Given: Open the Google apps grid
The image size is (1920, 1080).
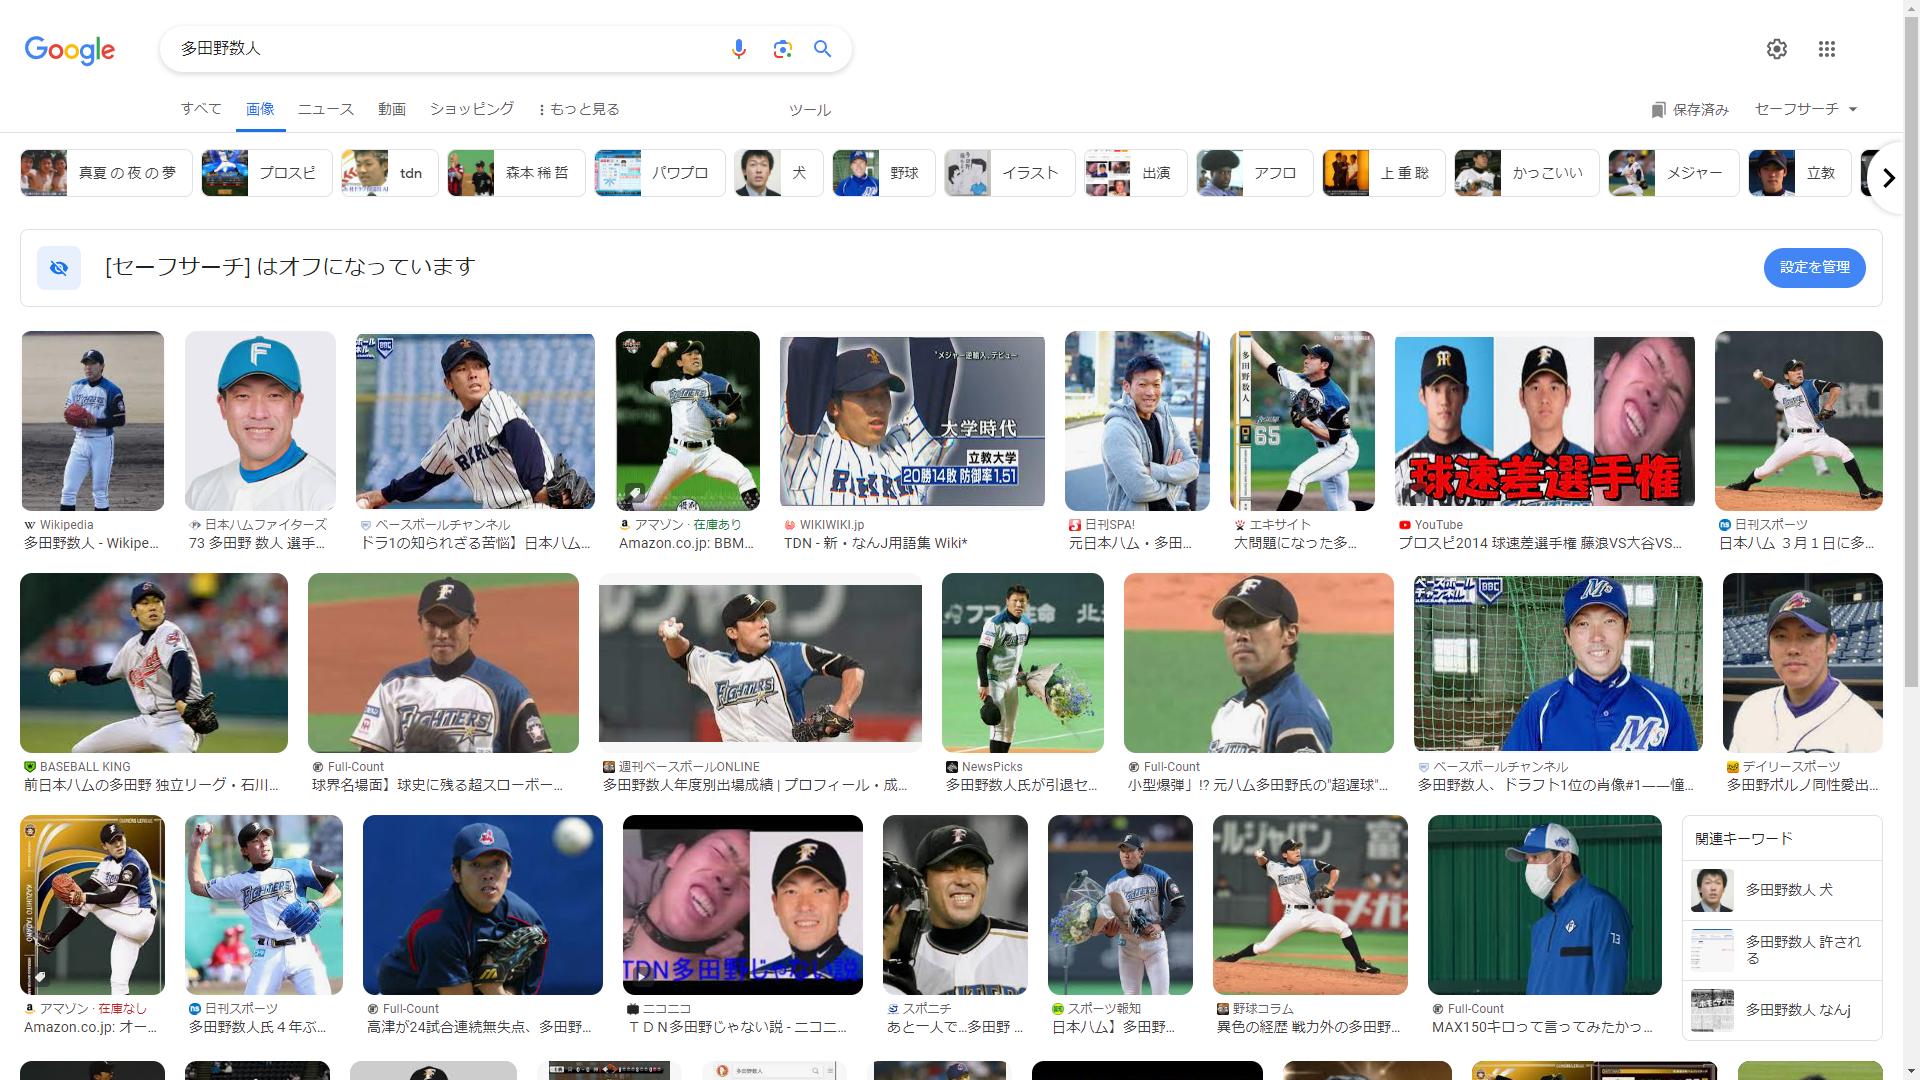Looking at the screenshot, I should 1826,49.
